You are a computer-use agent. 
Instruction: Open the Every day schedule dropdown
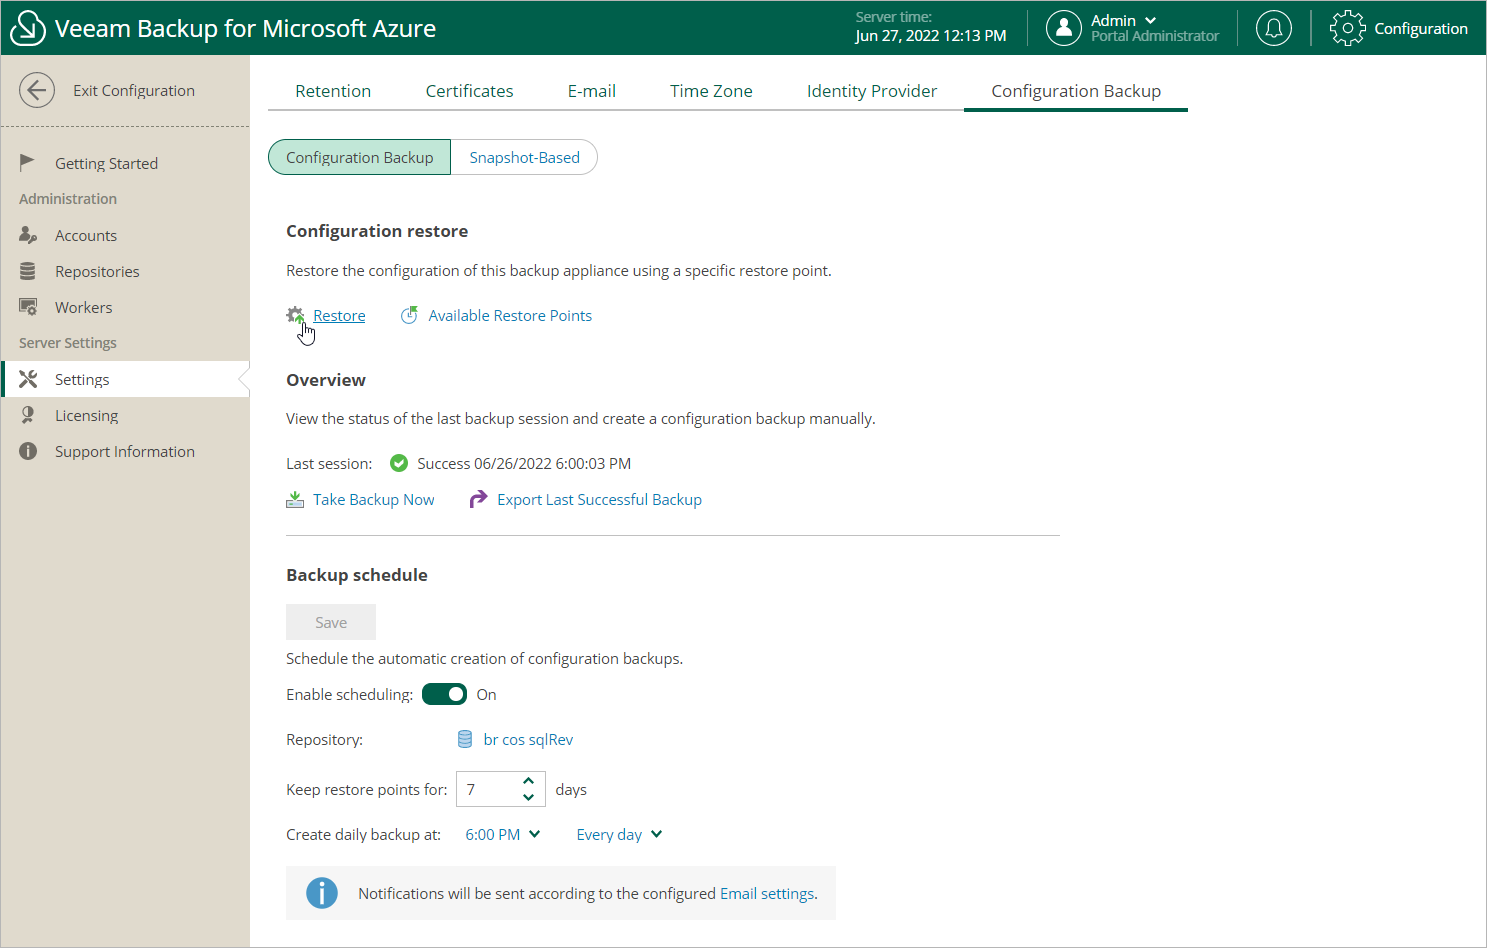619,834
